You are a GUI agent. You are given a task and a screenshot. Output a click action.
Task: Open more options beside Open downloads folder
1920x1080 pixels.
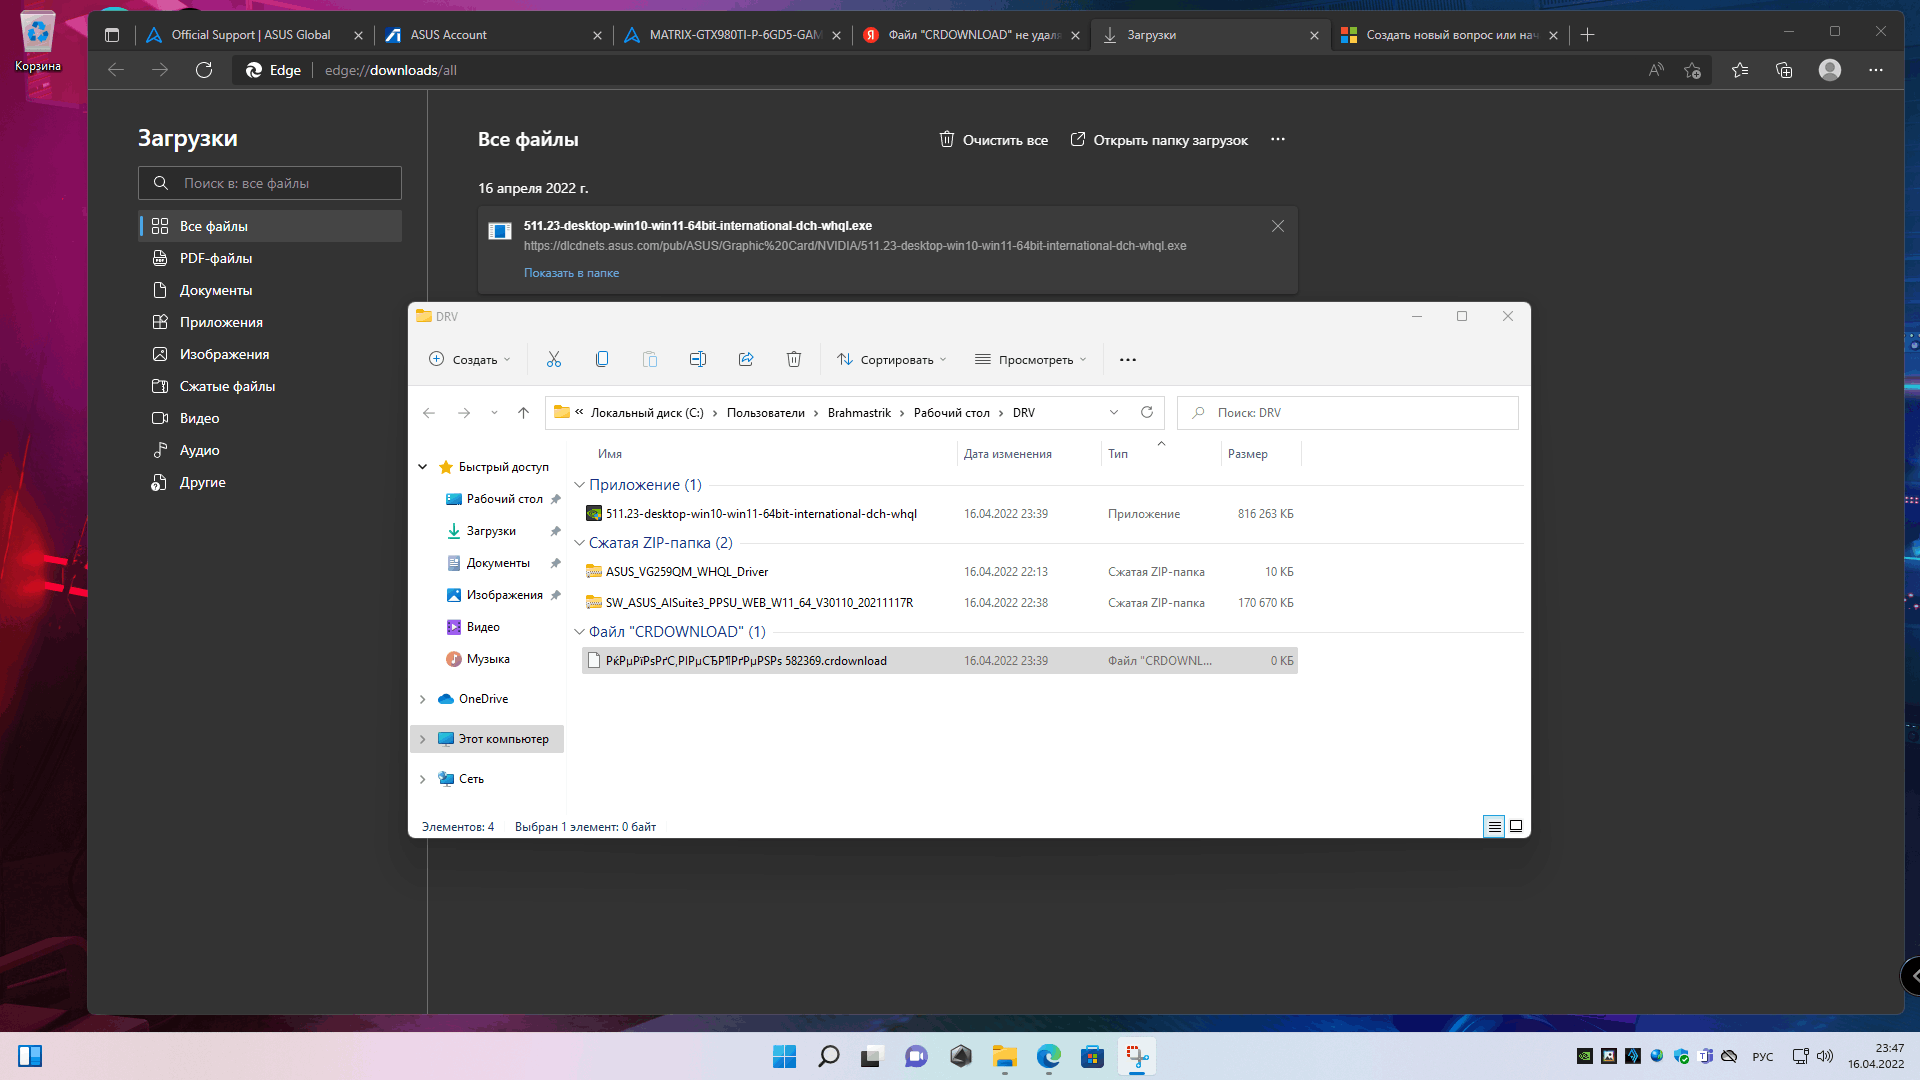point(1278,140)
